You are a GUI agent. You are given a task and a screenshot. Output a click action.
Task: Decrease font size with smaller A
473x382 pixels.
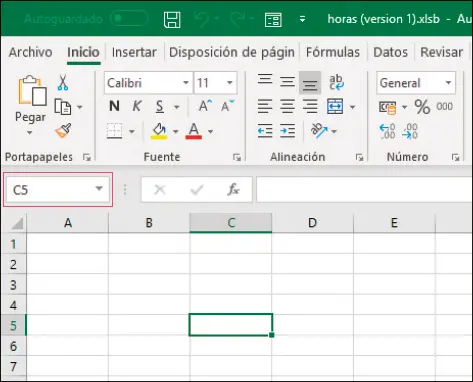pos(228,106)
